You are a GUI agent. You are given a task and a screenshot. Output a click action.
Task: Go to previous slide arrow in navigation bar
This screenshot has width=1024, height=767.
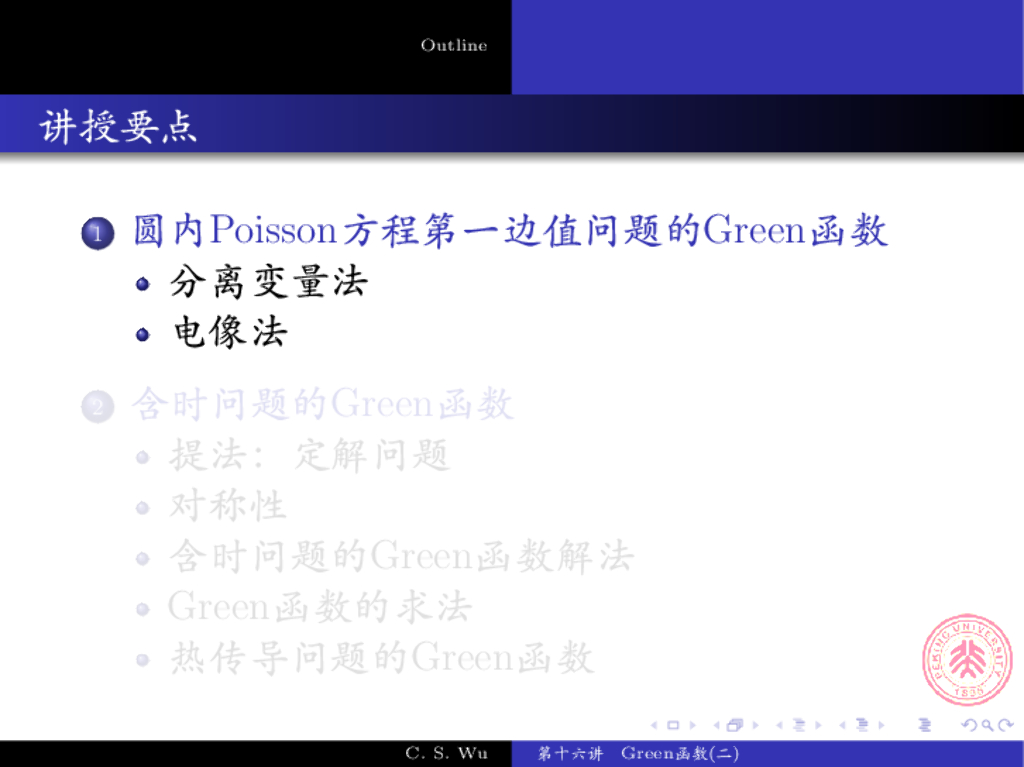(654, 725)
